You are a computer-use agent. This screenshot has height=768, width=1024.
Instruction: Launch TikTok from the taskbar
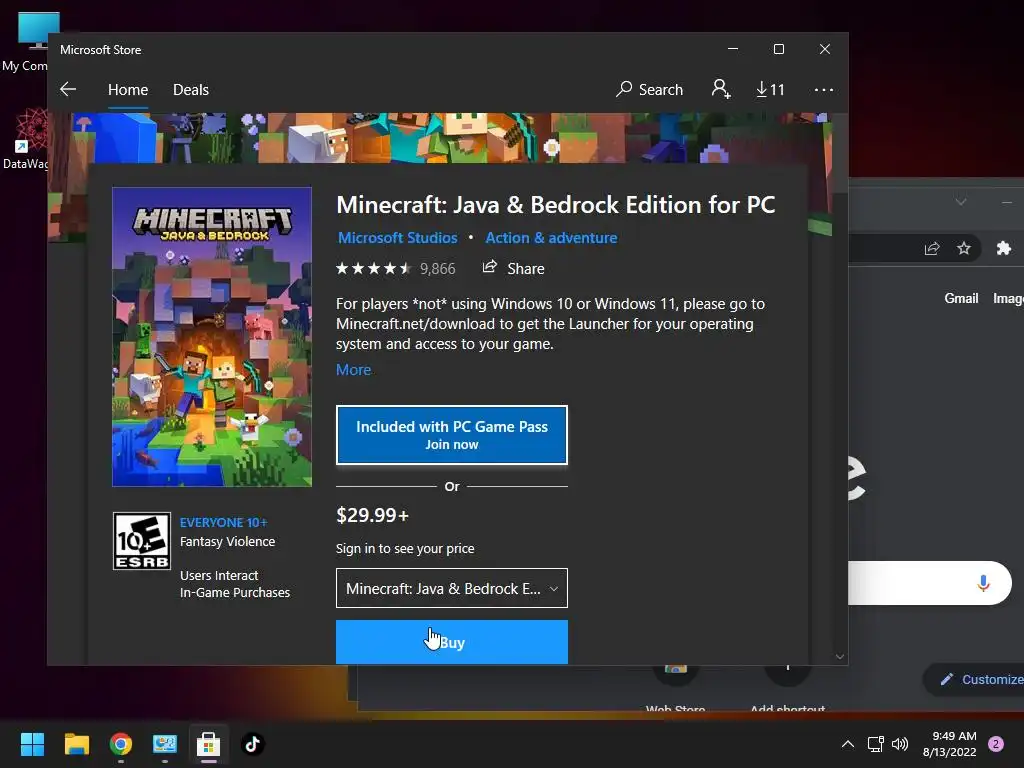tap(253, 744)
